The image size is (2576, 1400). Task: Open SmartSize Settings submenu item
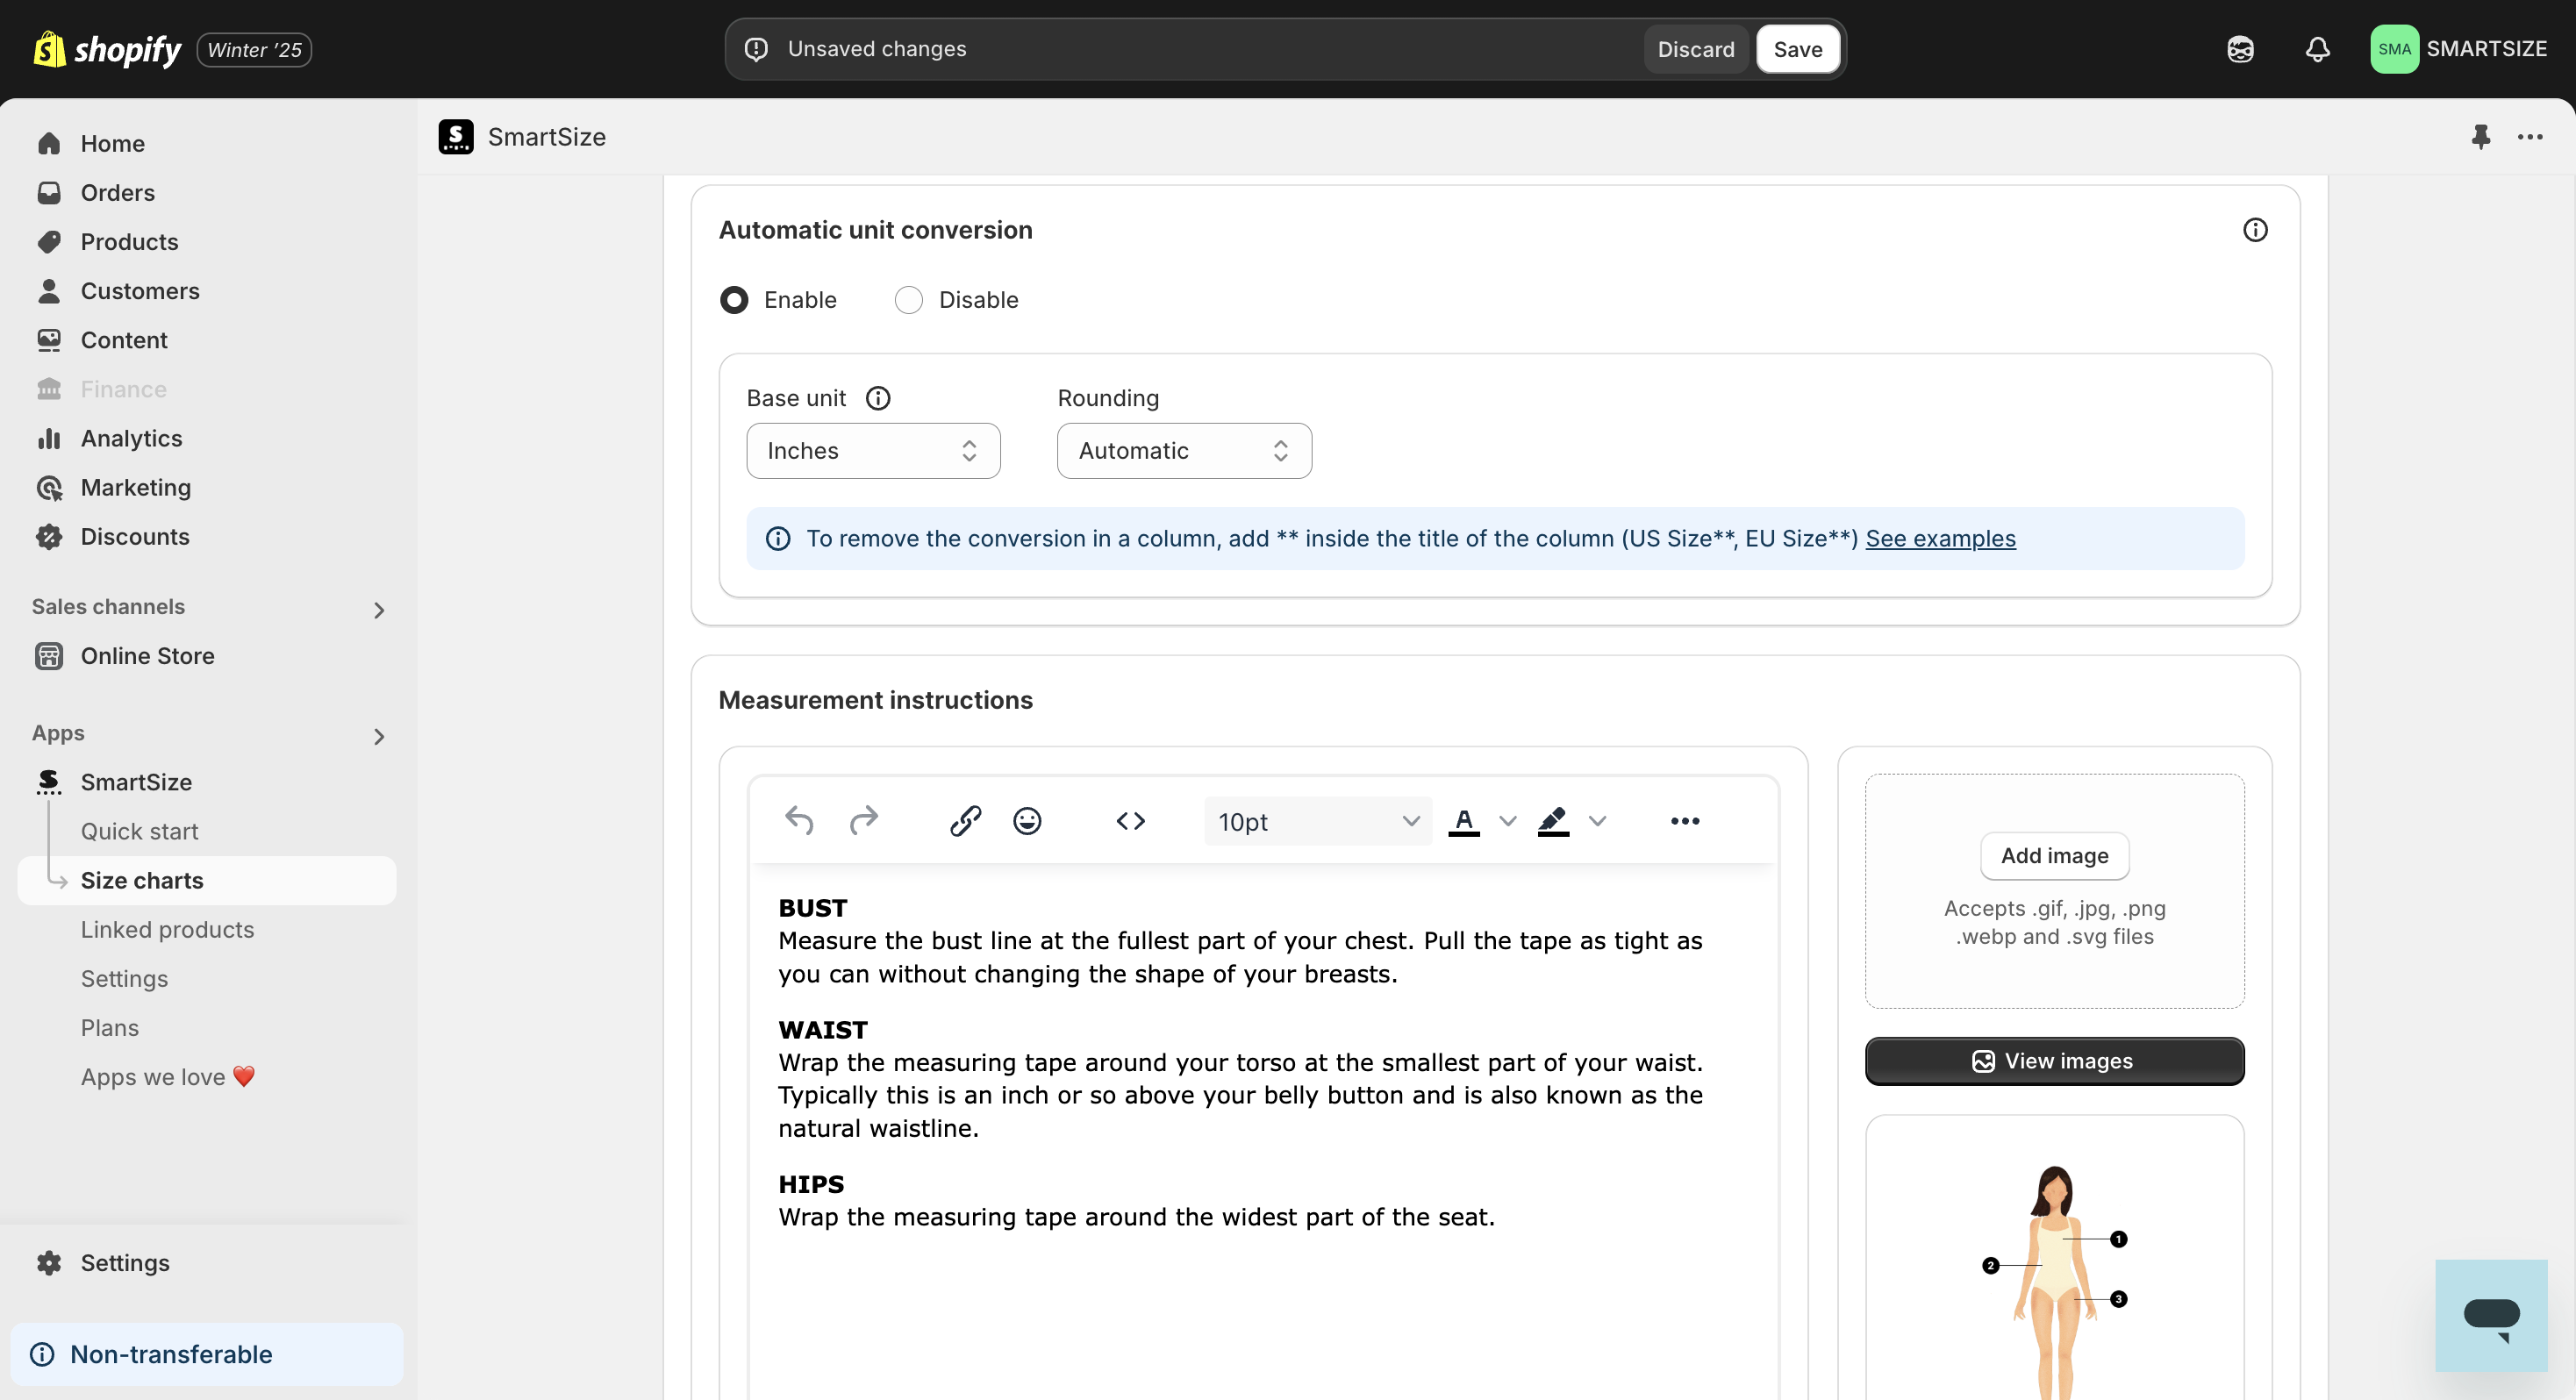[x=124, y=979]
